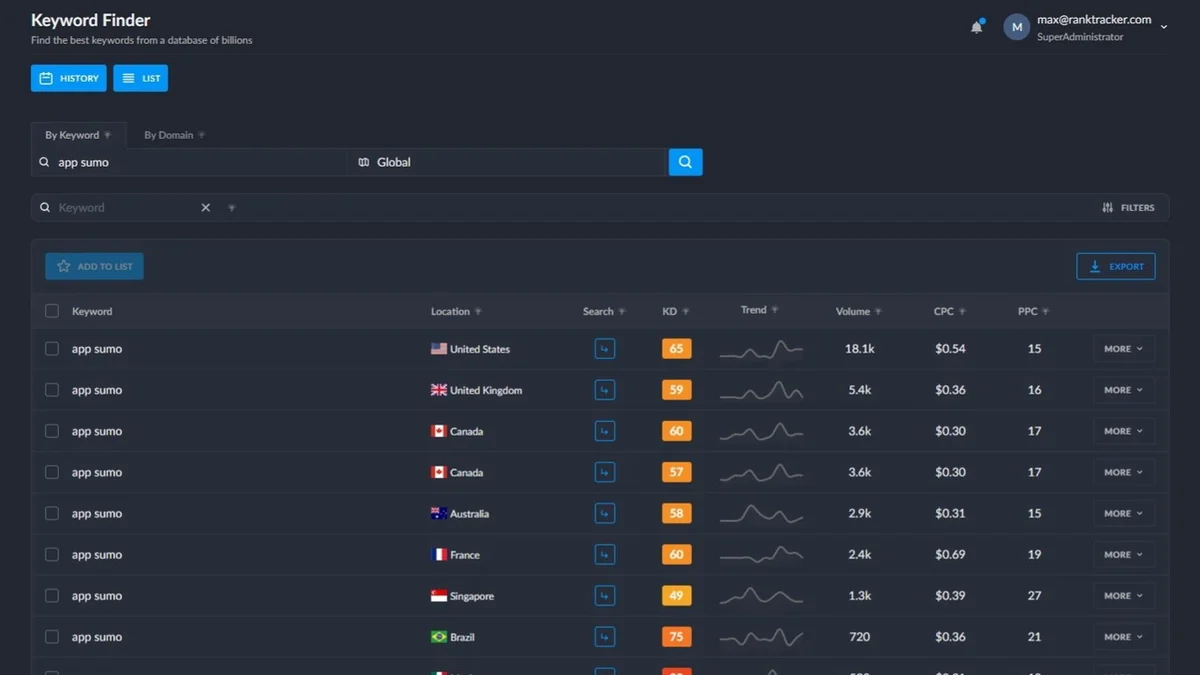Click the EXPORT button
Image resolution: width=1200 pixels, height=675 pixels.
click(x=1116, y=267)
